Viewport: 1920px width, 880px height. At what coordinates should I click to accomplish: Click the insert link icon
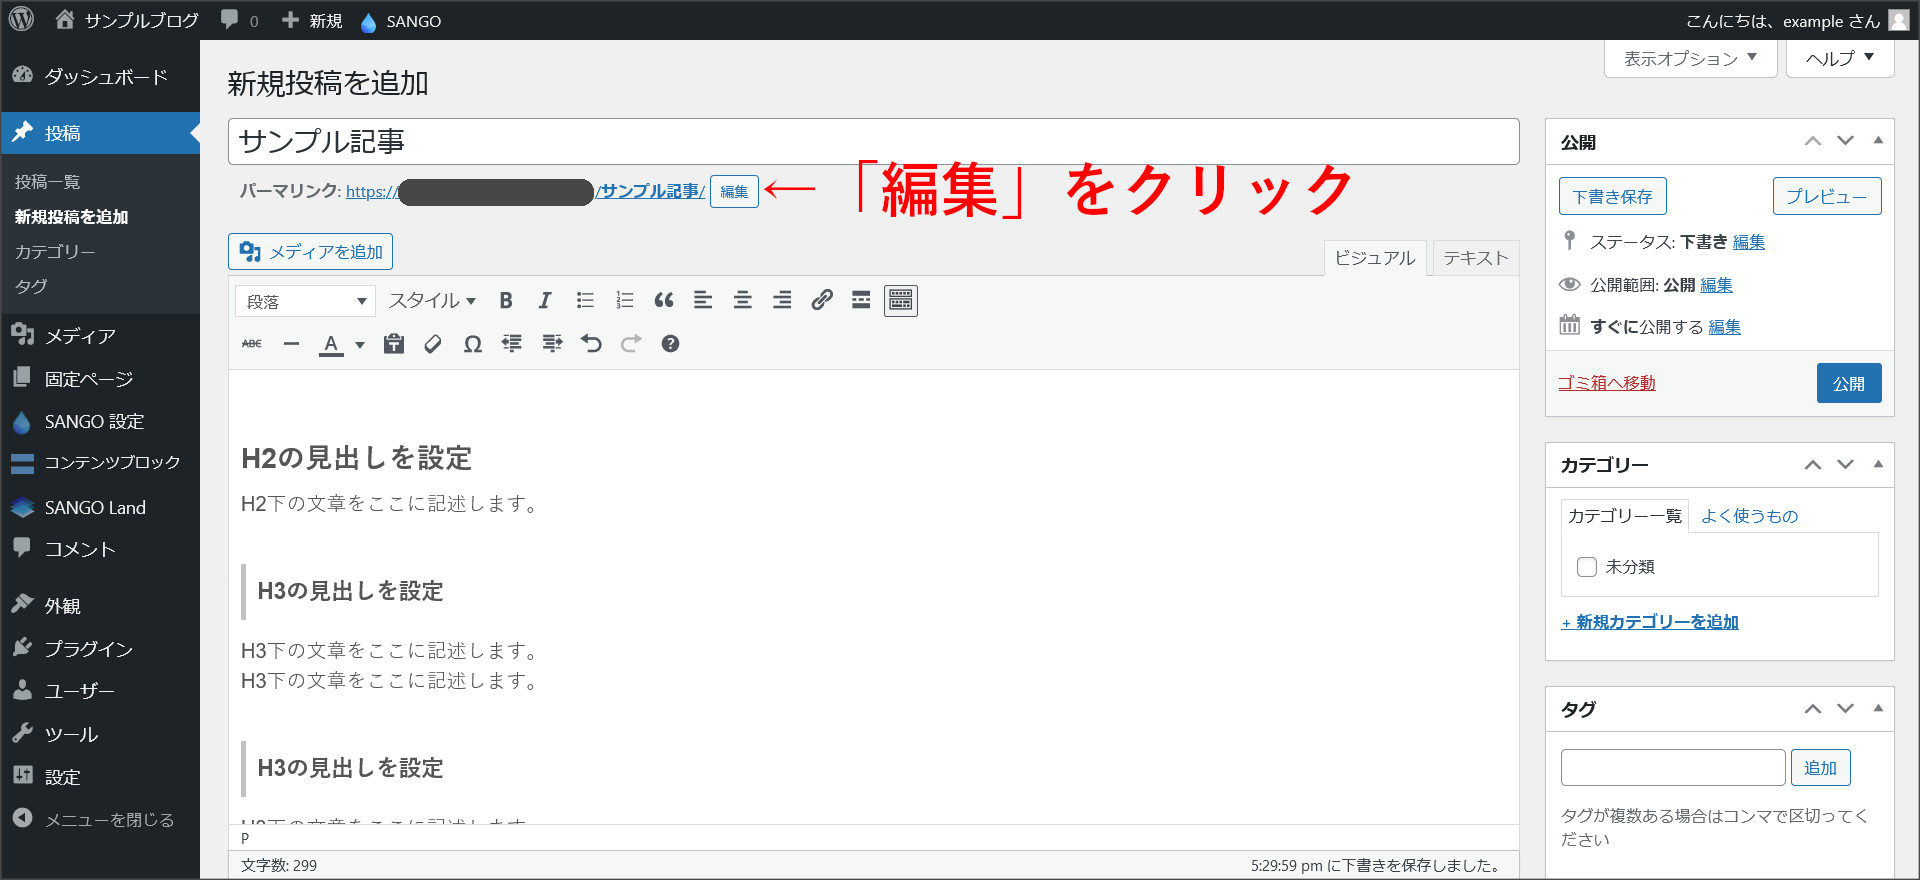822,301
